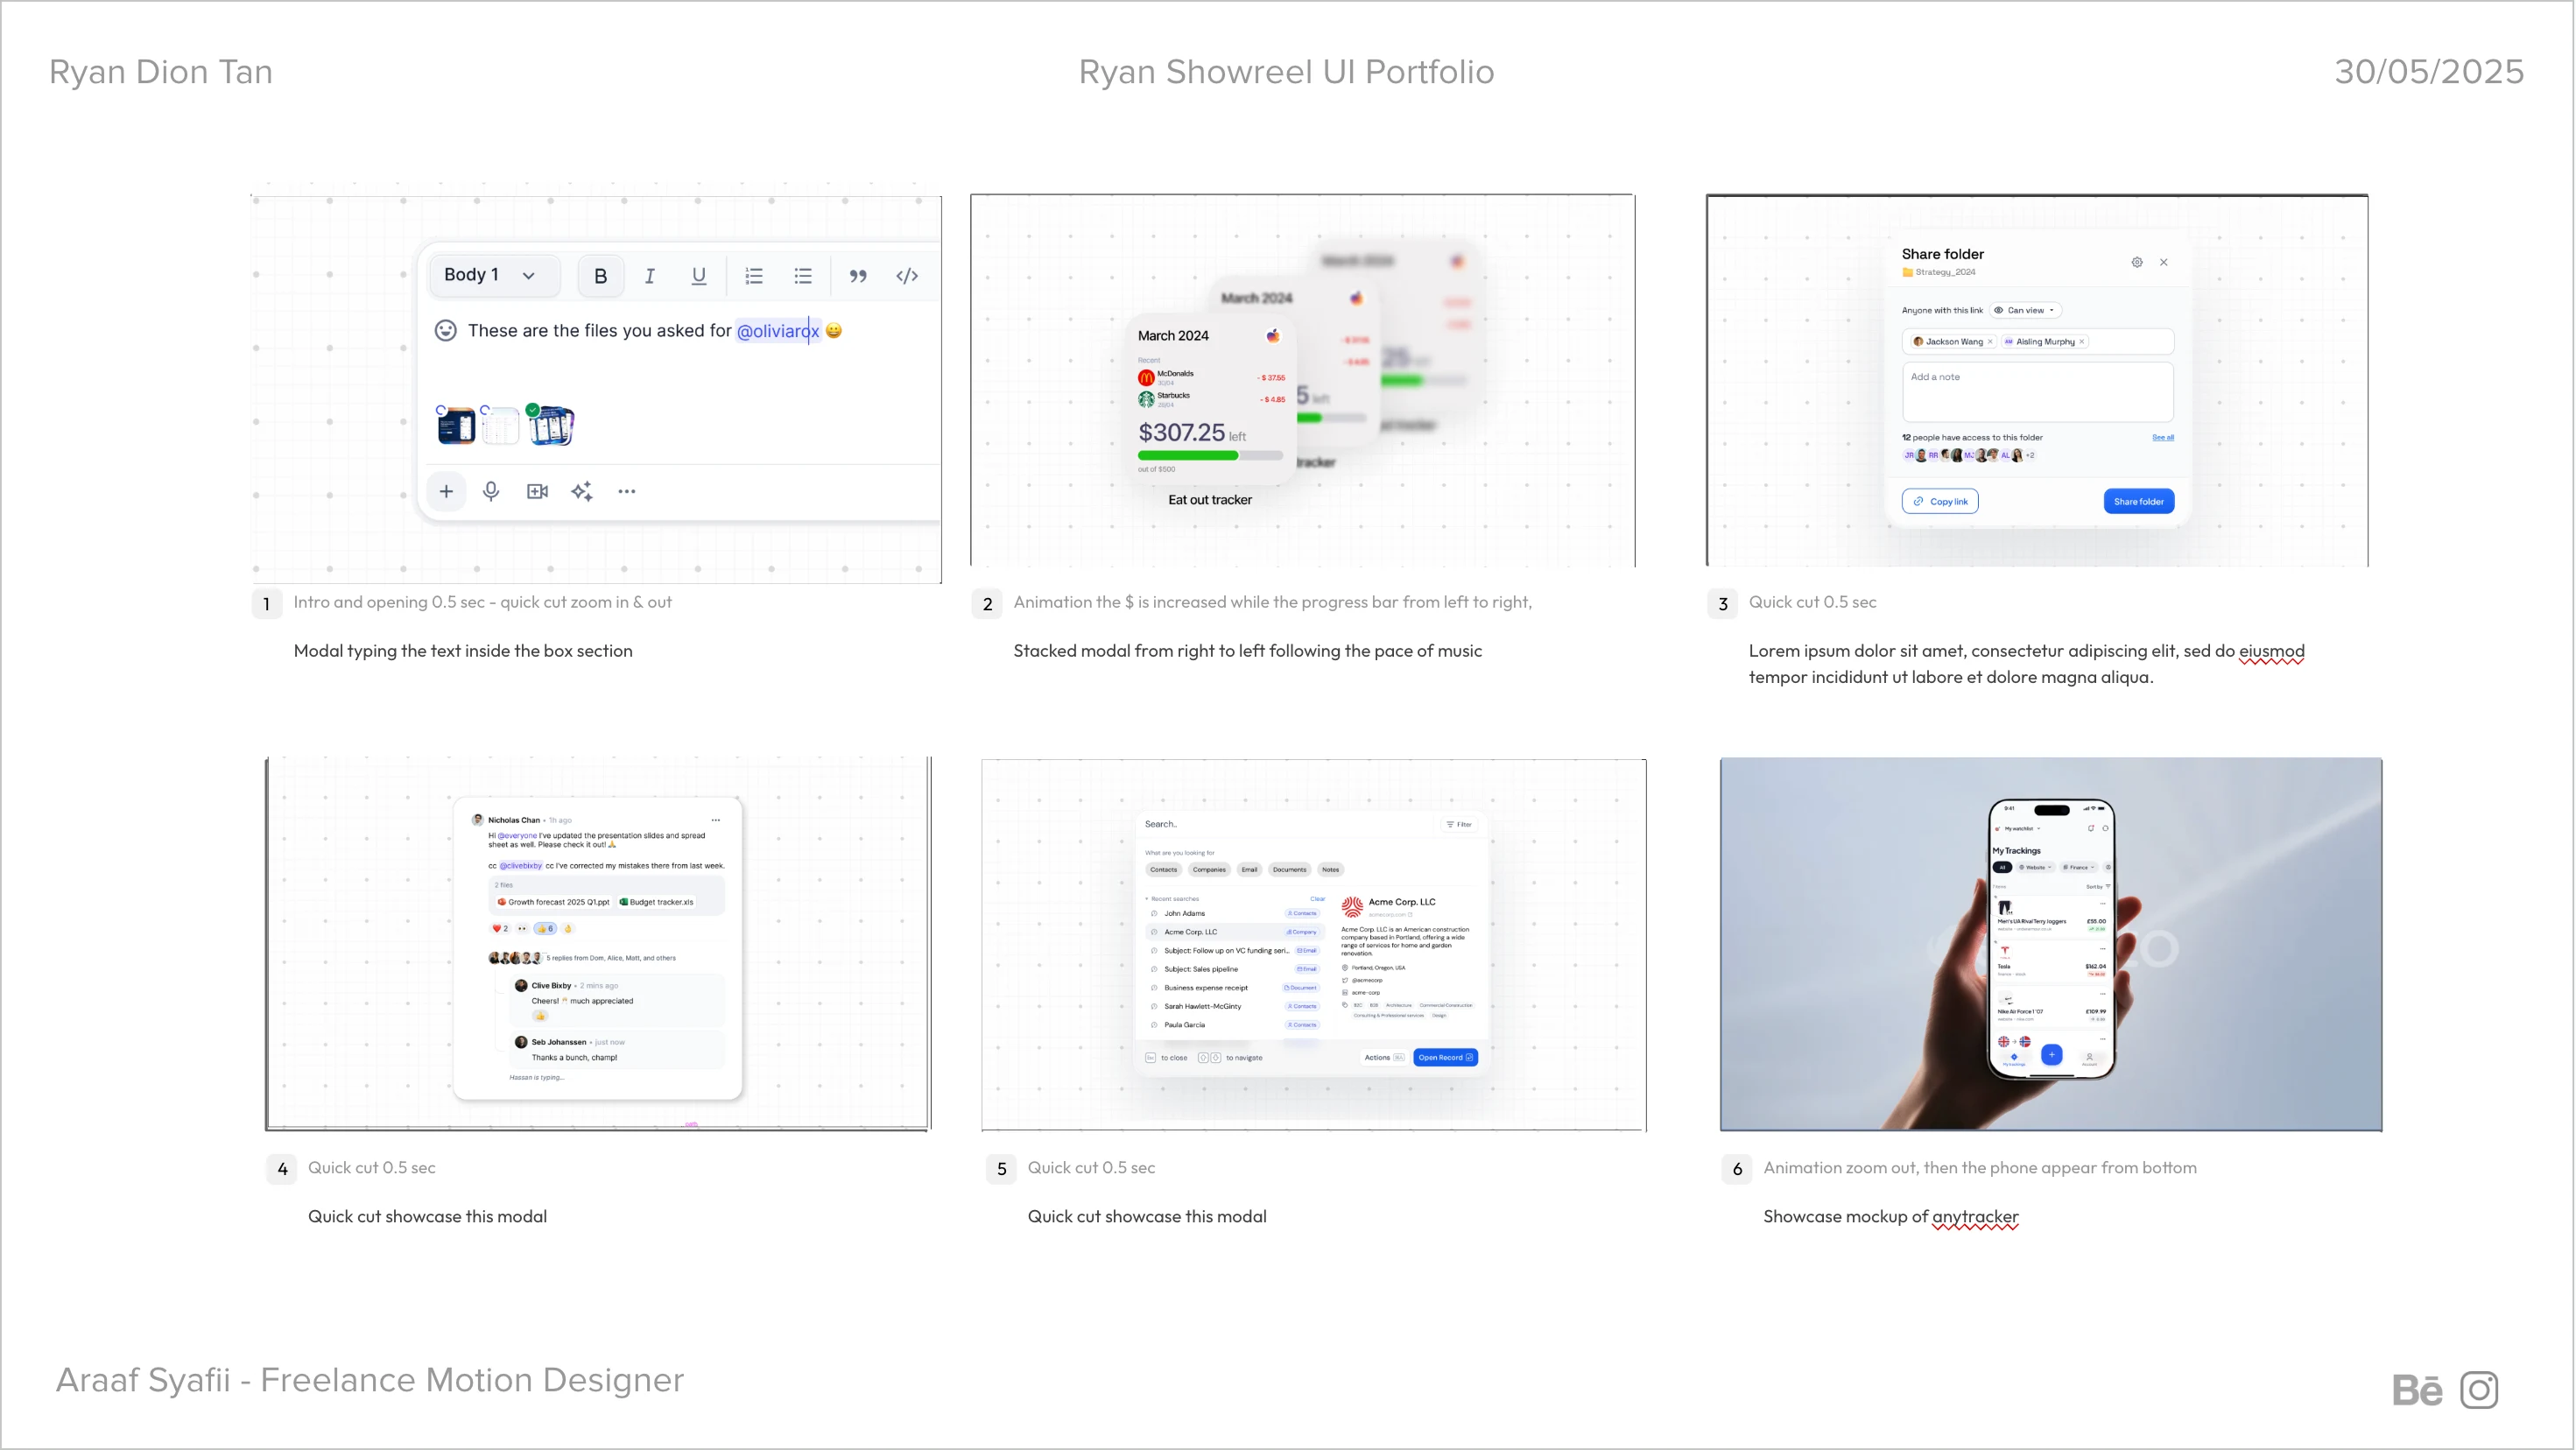The width and height of the screenshot is (2576, 1450).
Task: Click the @oliviarox mention in the message
Action: coord(778,331)
